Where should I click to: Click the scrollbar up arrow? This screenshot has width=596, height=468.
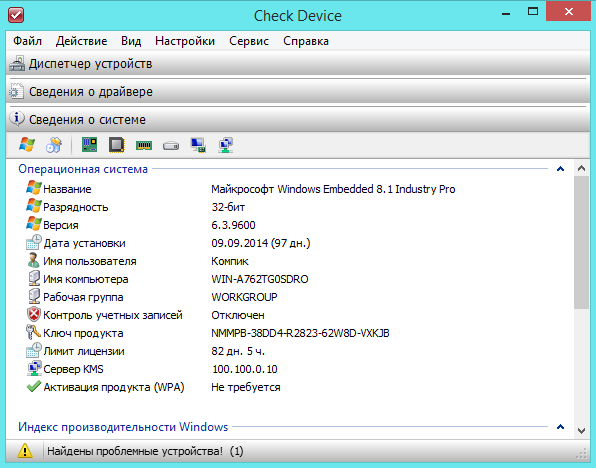[581, 168]
